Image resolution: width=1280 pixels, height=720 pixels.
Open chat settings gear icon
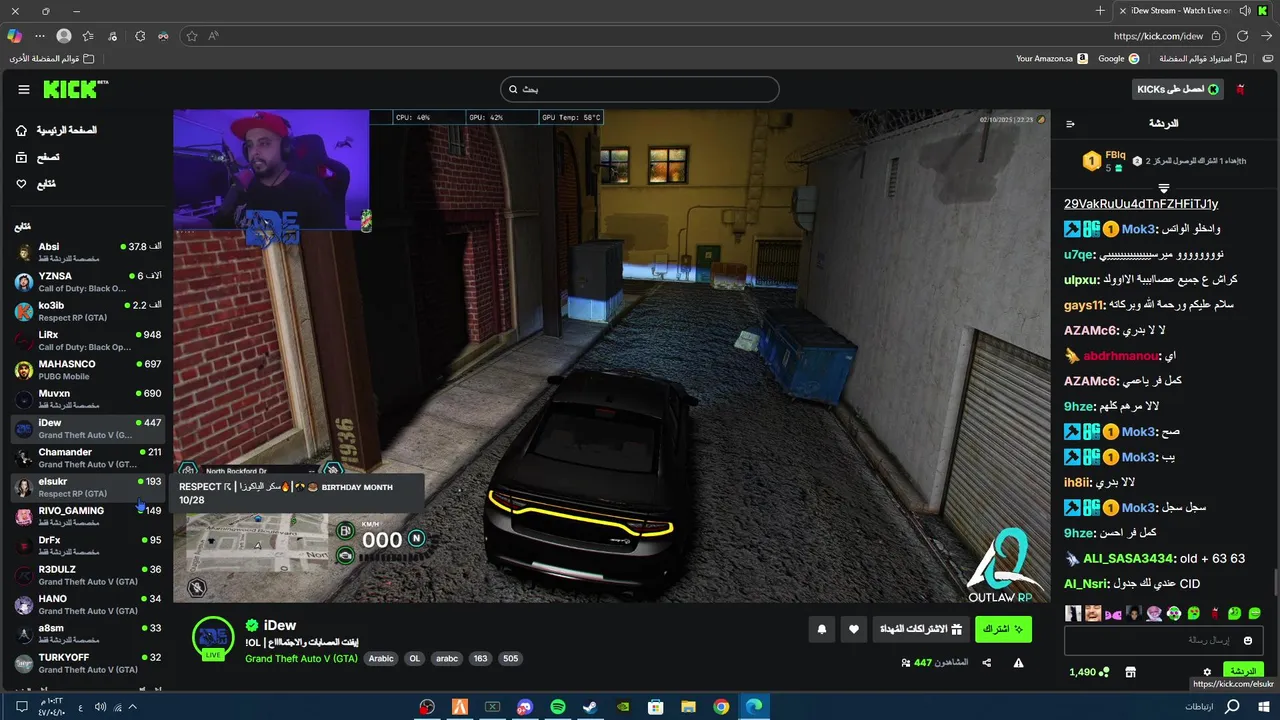tap(1207, 672)
